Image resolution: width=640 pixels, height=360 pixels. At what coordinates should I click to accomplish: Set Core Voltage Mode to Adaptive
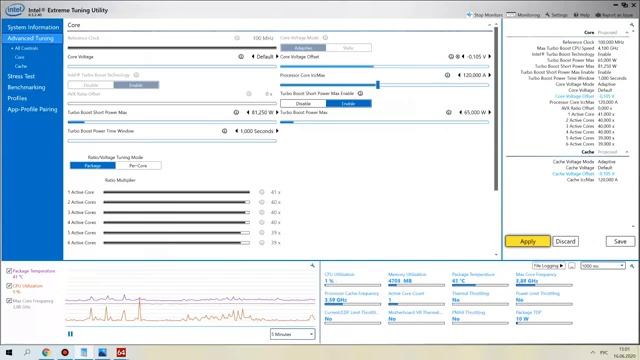tap(303, 48)
